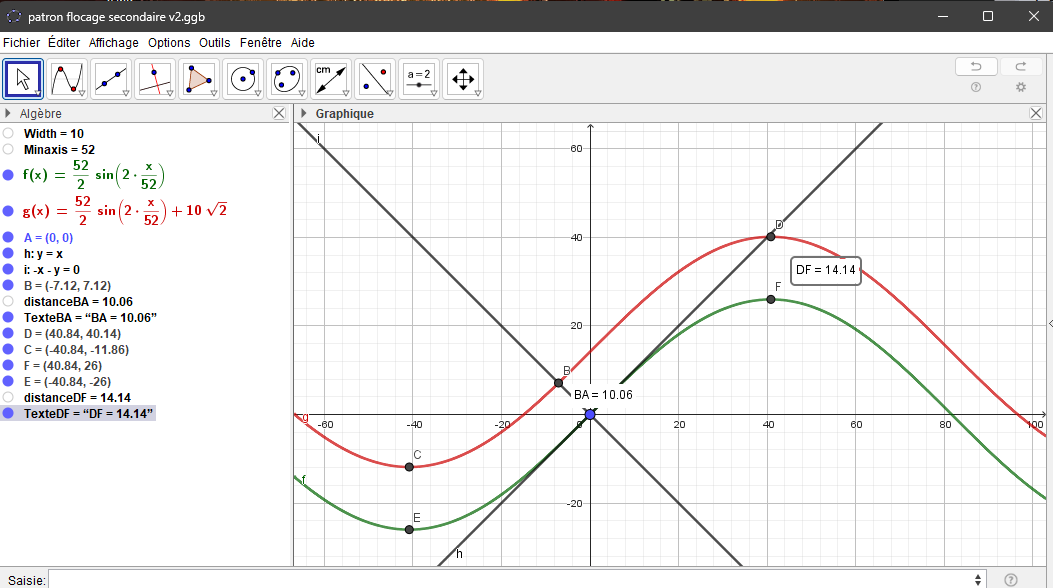Show distanceBA = 10.06 object
Viewport: 1053px width, 588px height.
pos(8,301)
